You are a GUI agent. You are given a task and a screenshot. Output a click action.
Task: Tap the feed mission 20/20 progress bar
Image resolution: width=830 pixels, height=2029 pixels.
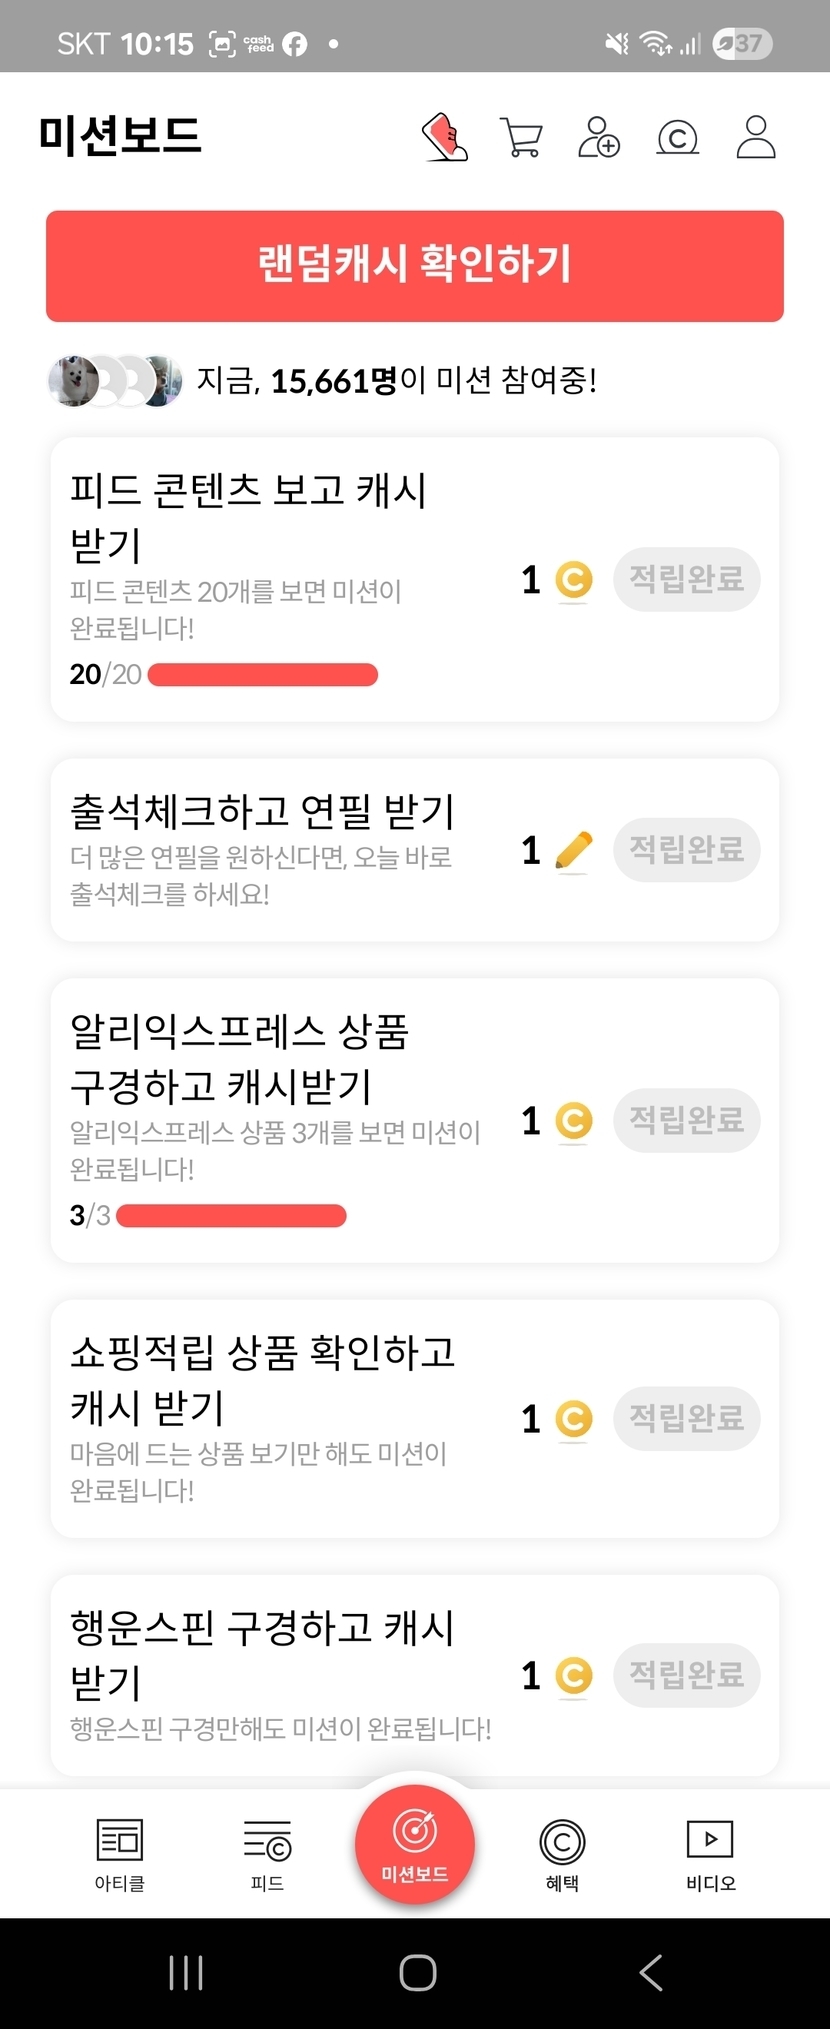tap(263, 675)
